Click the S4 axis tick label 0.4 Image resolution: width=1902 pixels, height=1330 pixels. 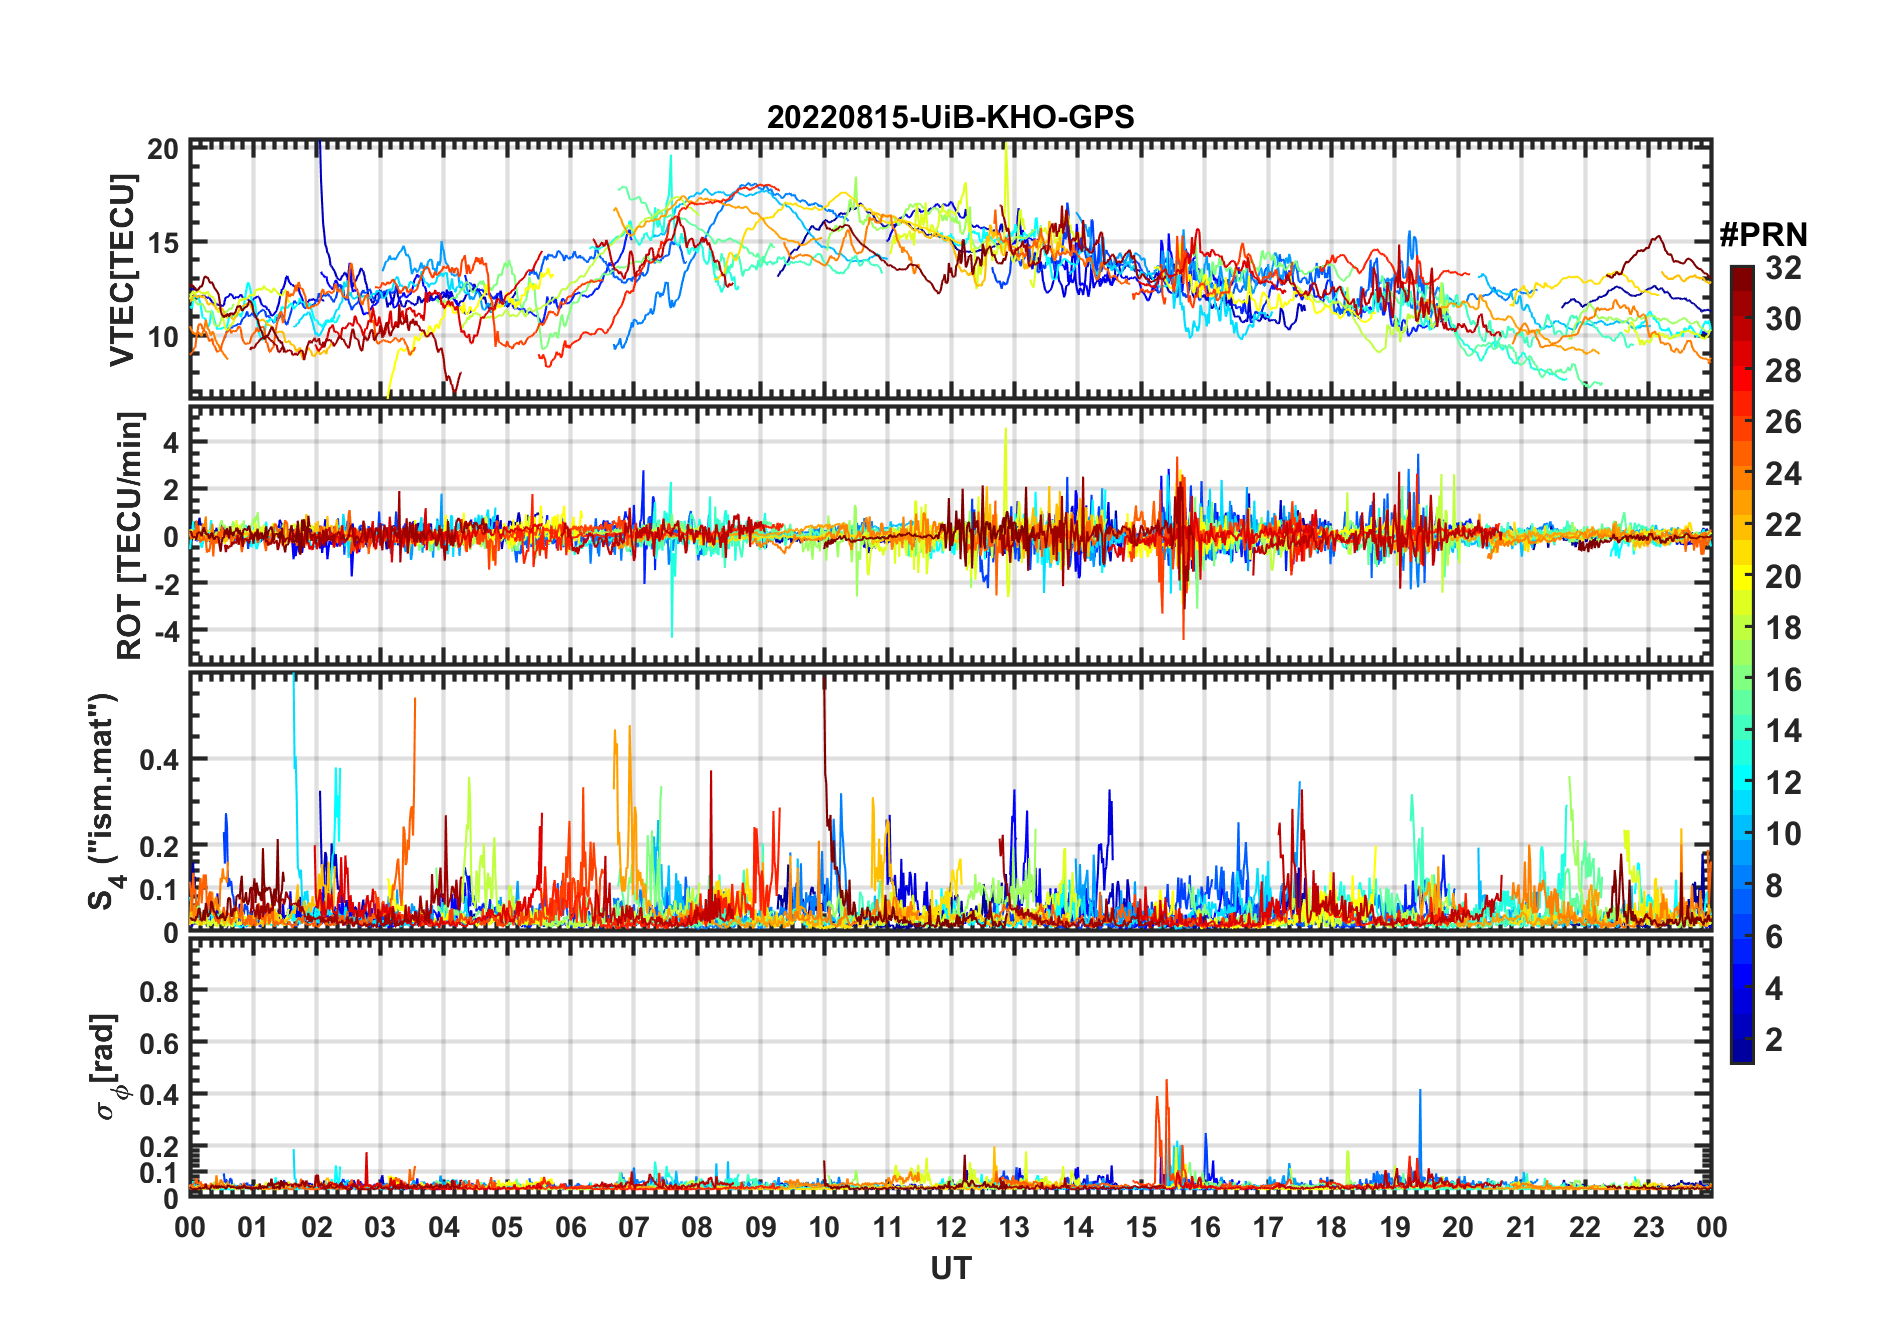coord(160,759)
